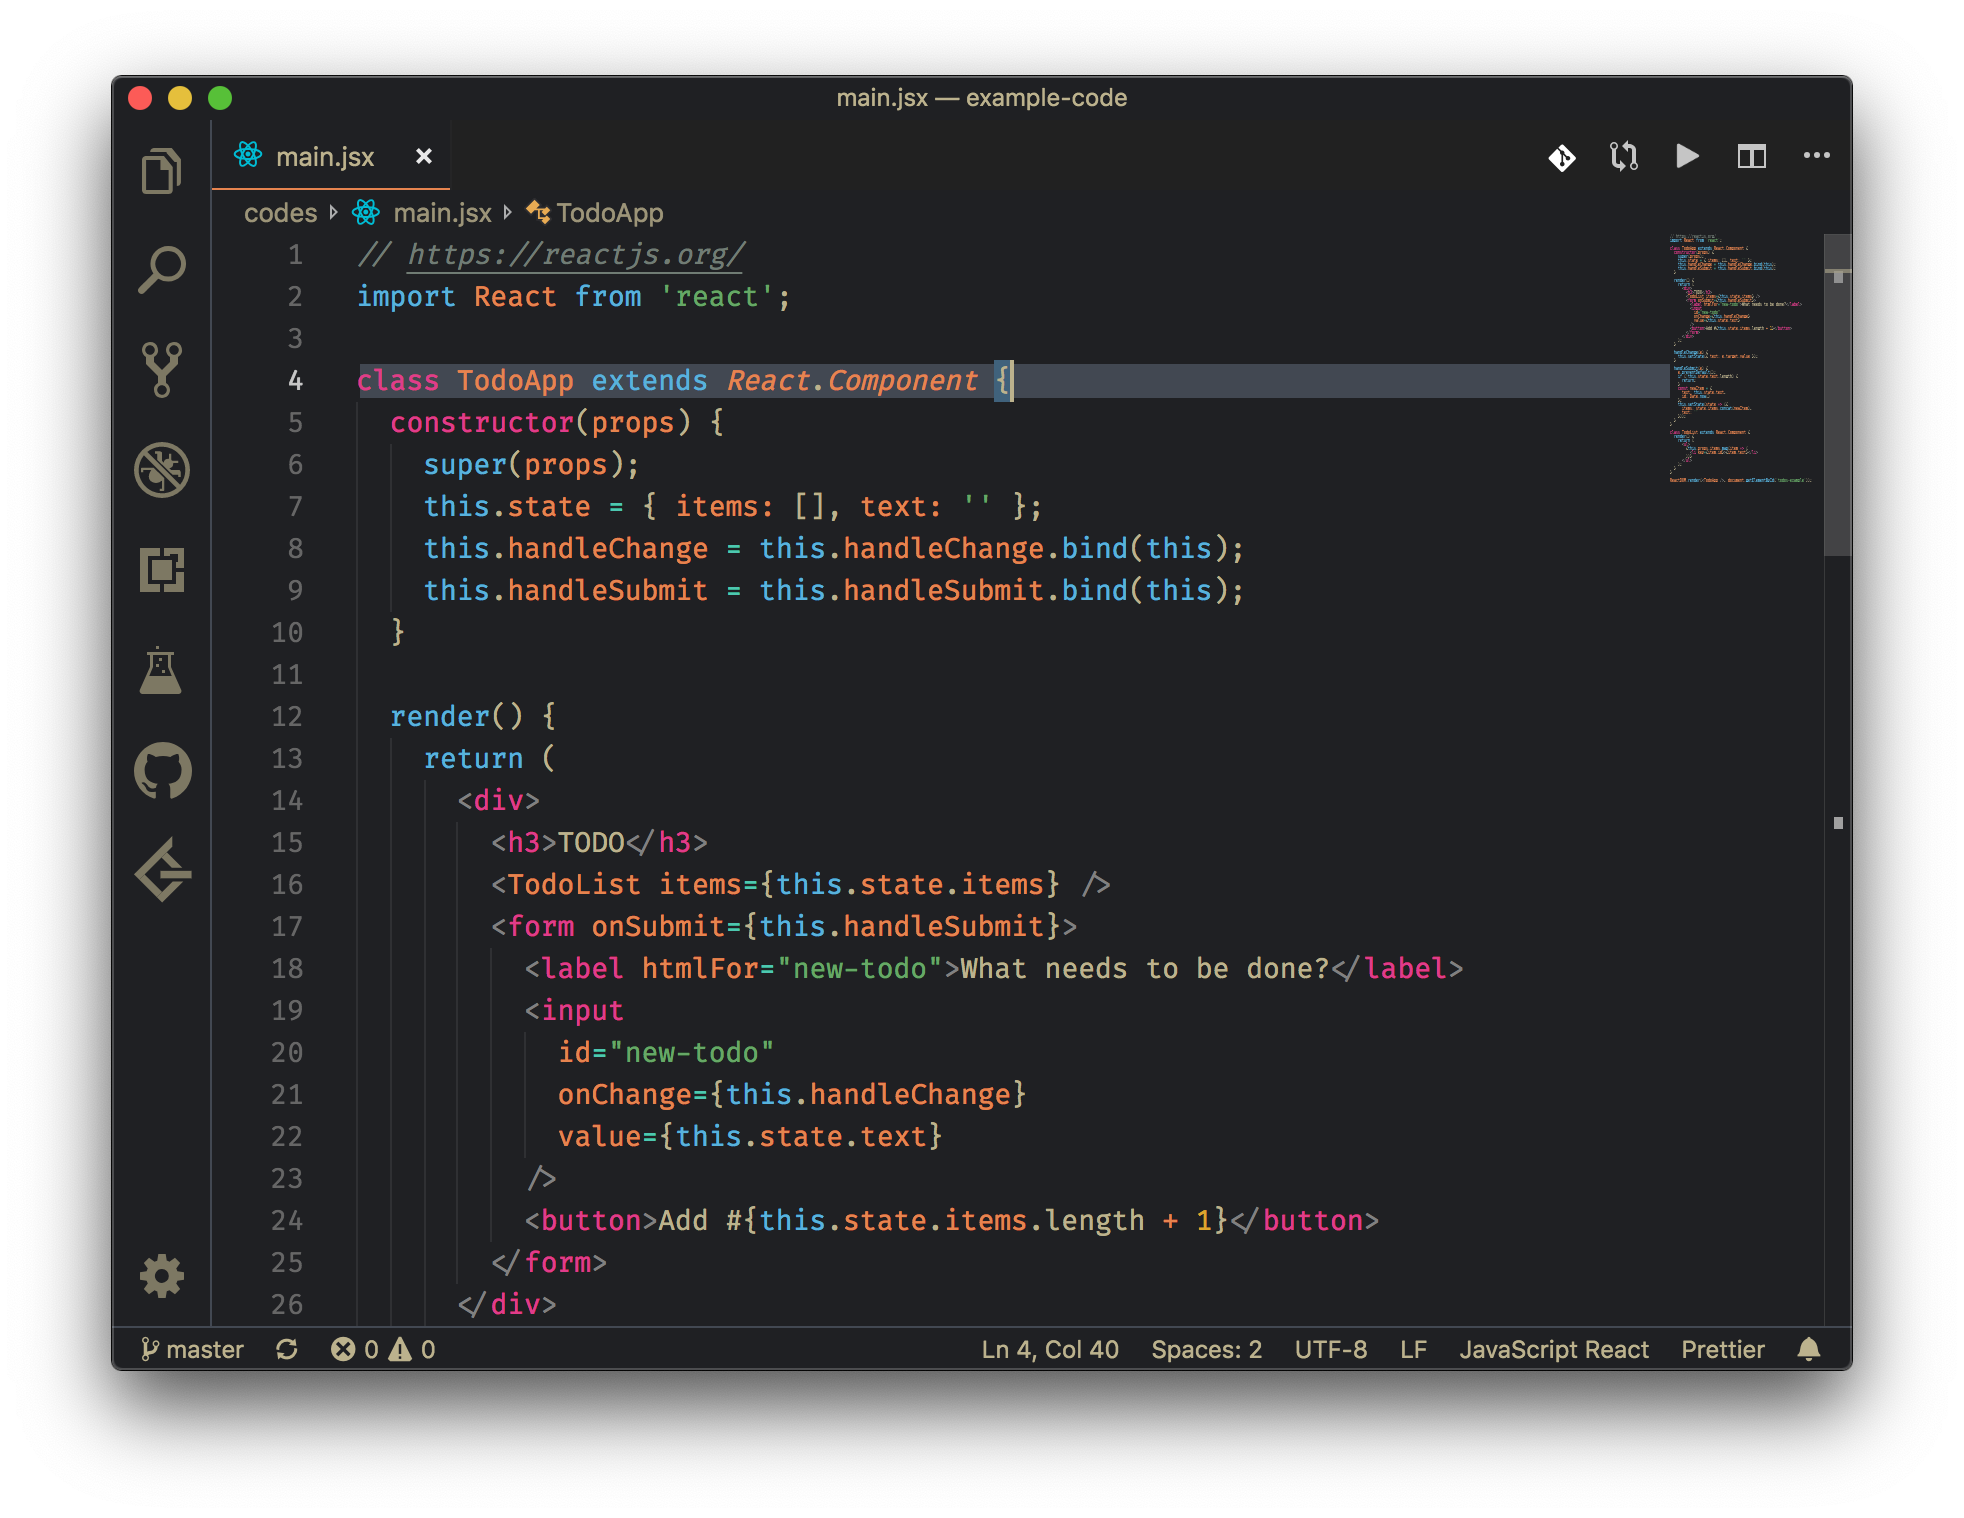Open the codes breadcrumb dropdown
Image resolution: width=1964 pixels, height=1518 pixels.
coord(280,212)
